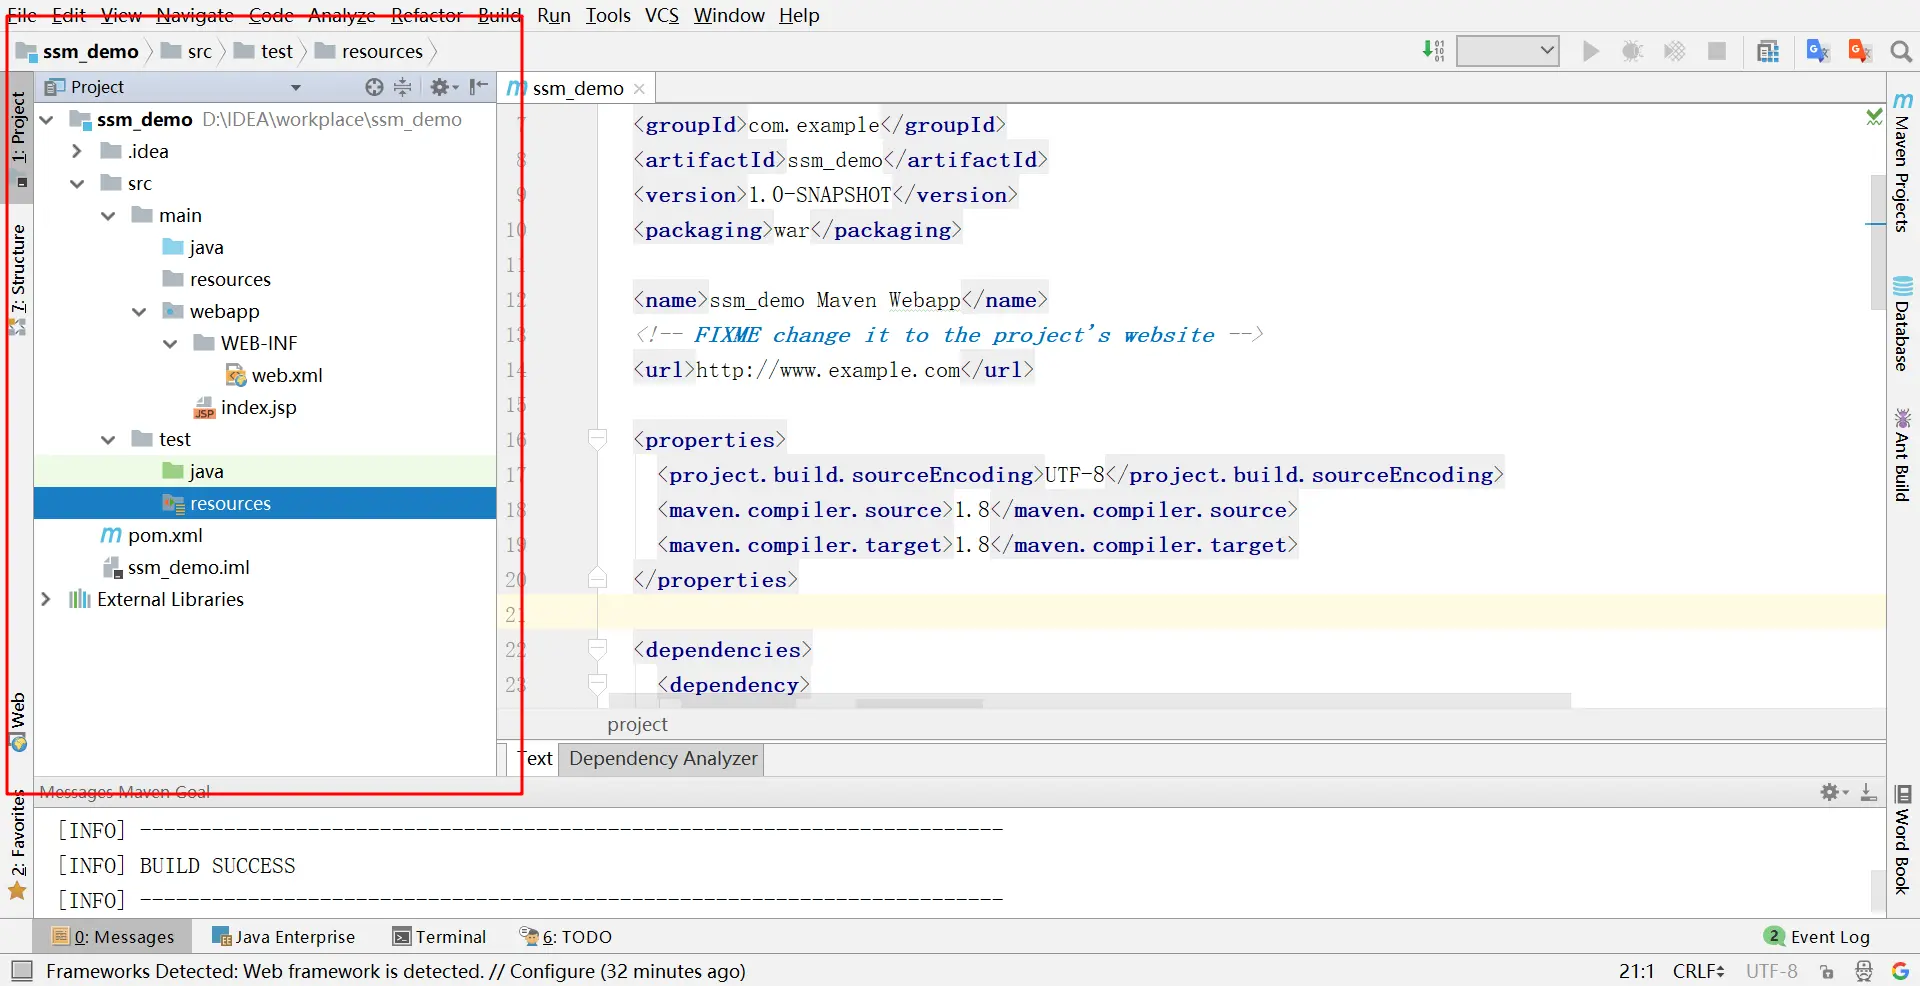Toggle the Web tool window
Image resolution: width=1920 pixels, height=986 pixels.
[x=18, y=722]
